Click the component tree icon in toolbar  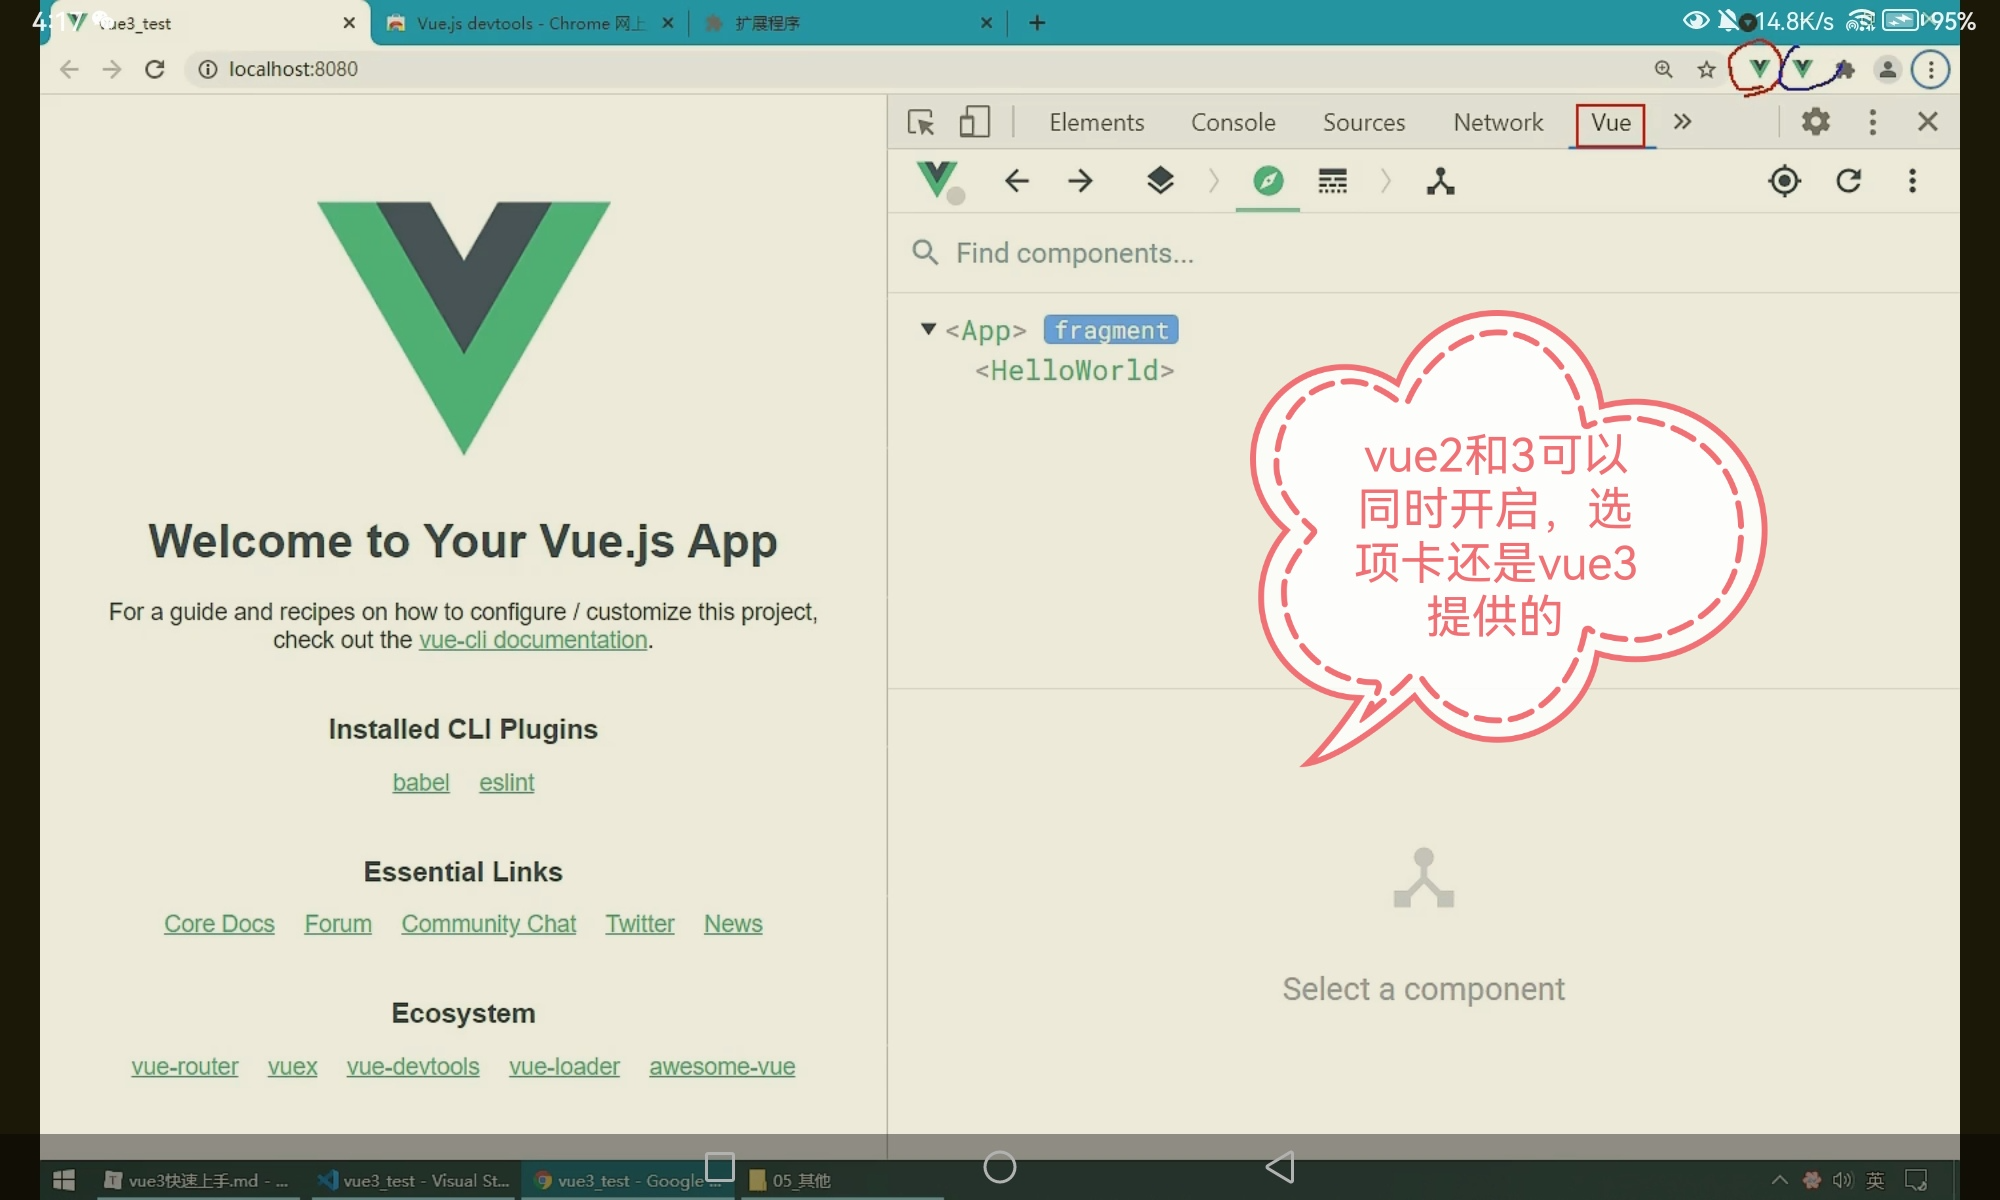click(x=1440, y=181)
